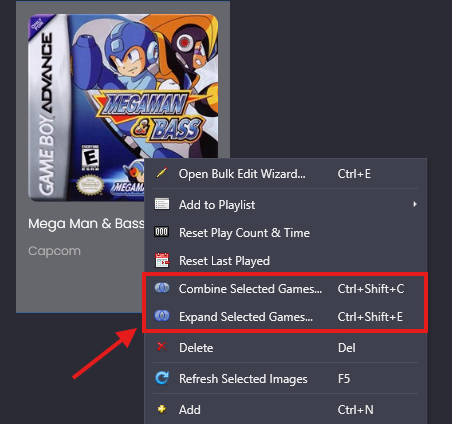
Task: Click the yellow plus icon beside Add
Action: point(162,409)
